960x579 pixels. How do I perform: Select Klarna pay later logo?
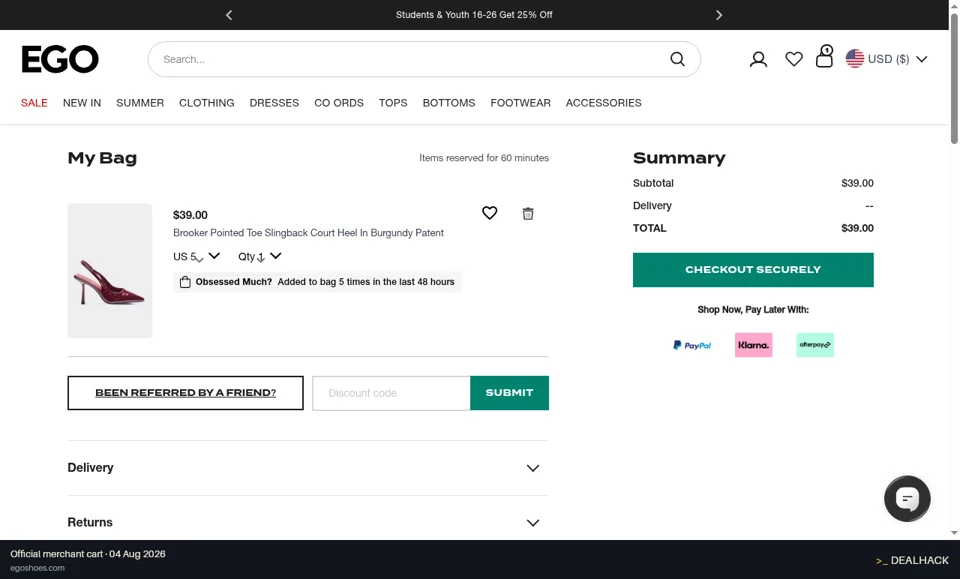[753, 345]
